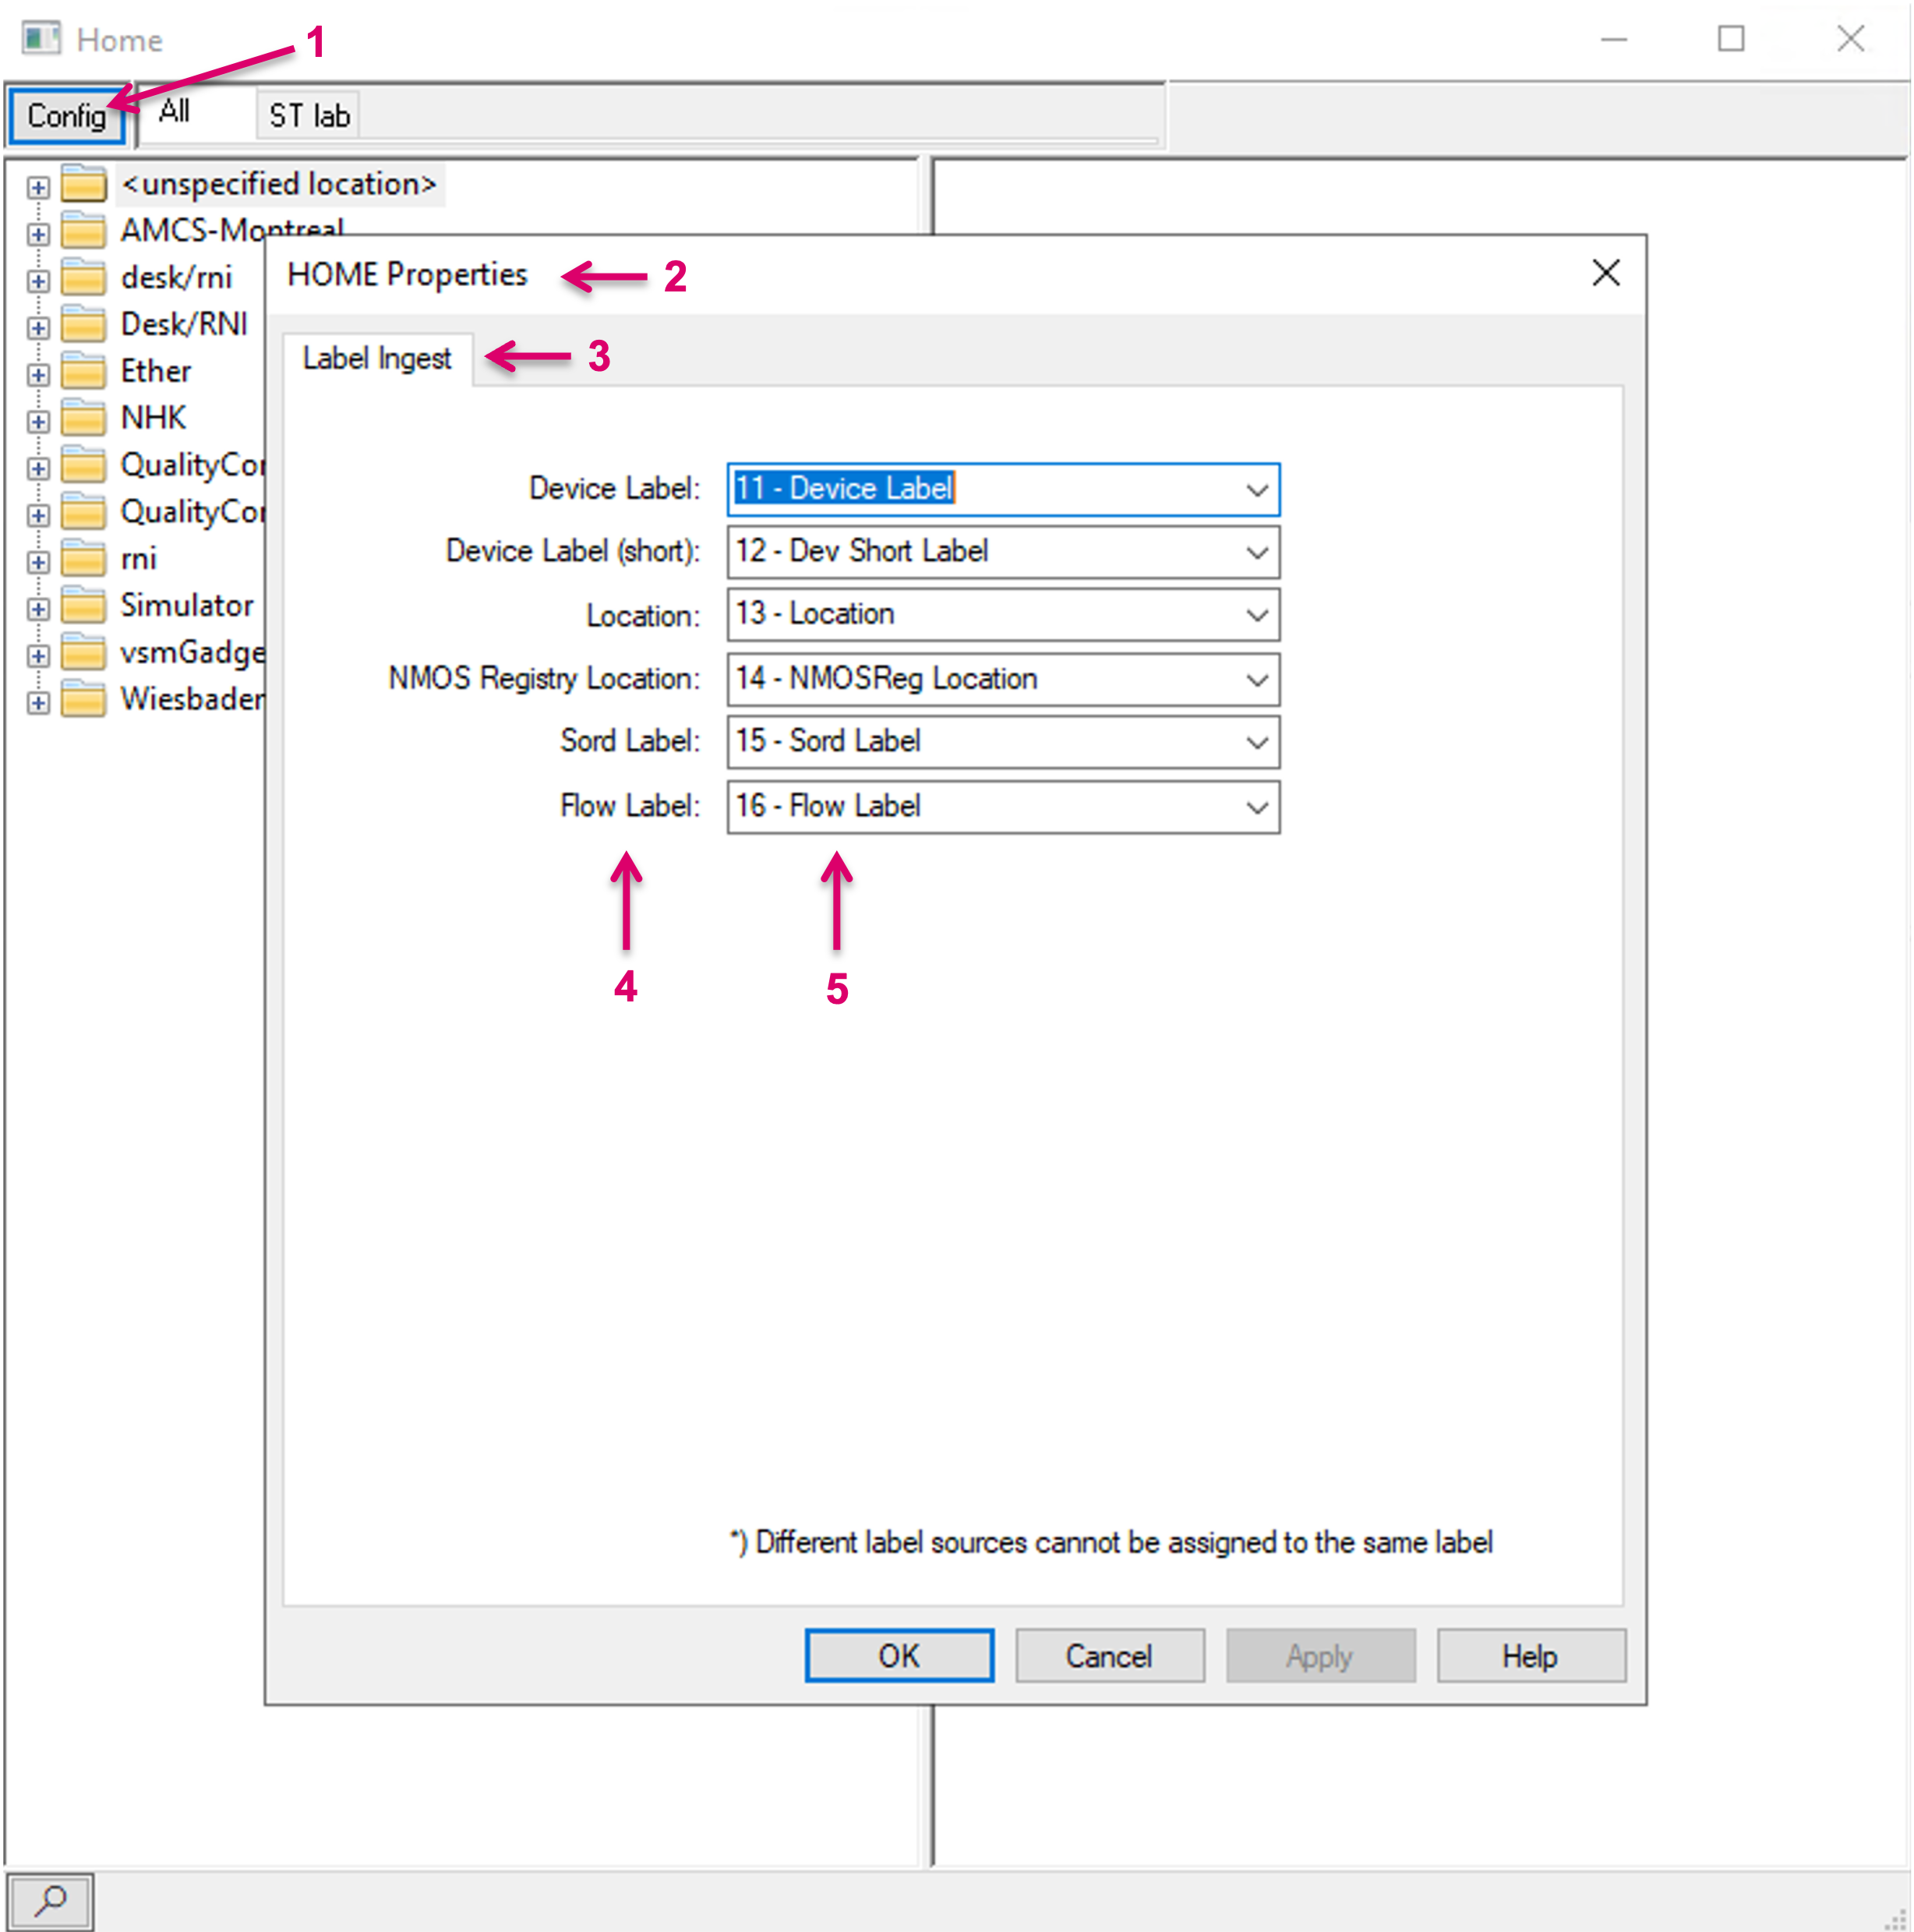Screen dimensions: 1914x1932
Task: Click the magnifier search icon at bottom left
Action: 50,1899
